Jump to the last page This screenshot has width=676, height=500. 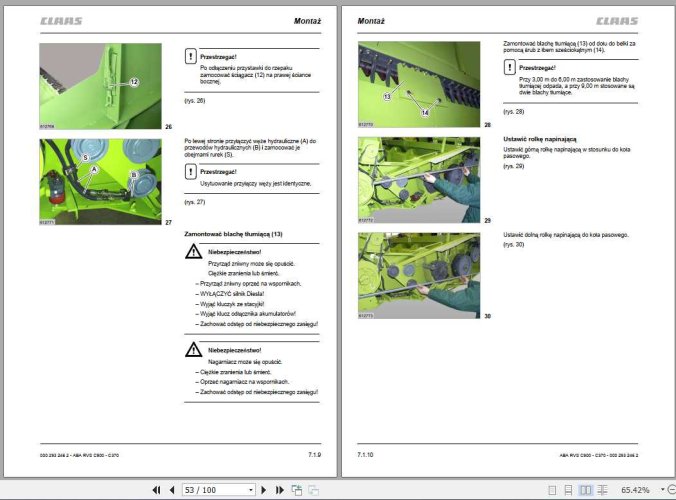(x=280, y=490)
